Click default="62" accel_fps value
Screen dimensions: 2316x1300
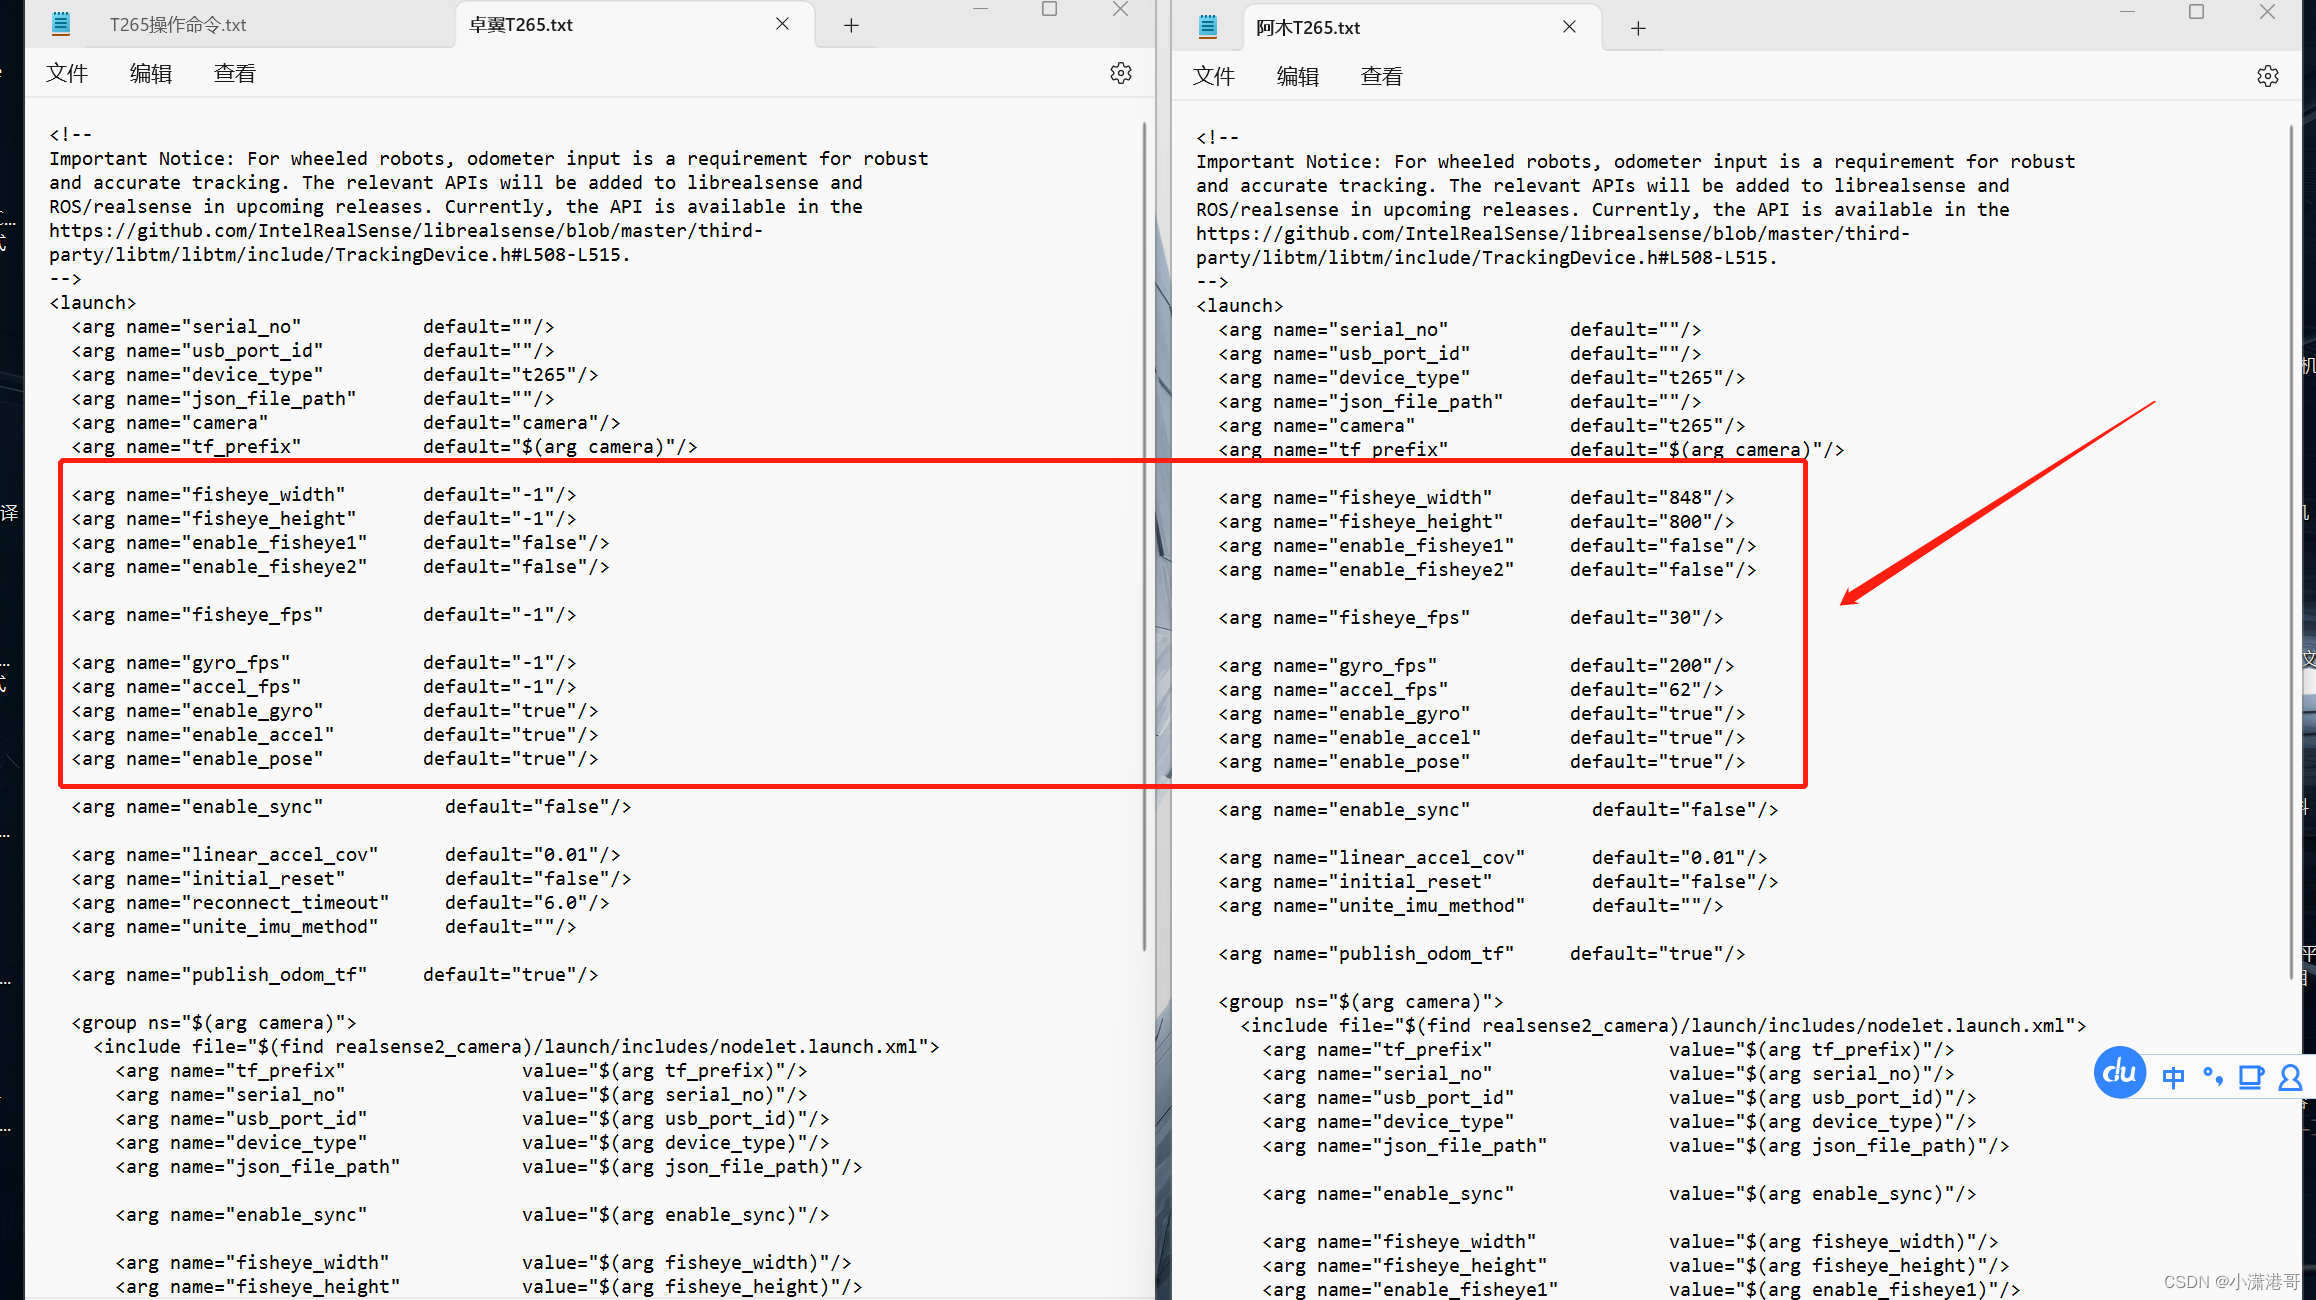[1646, 689]
